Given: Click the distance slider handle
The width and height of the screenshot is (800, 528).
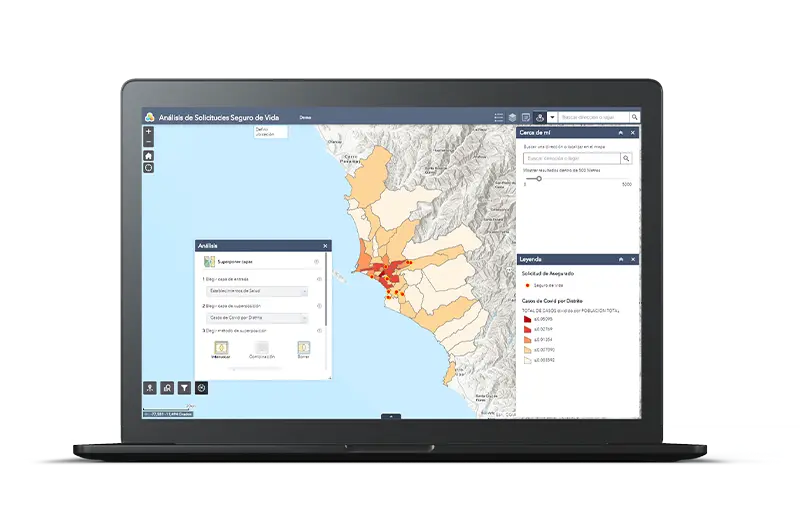Looking at the screenshot, I should (539, 179).
